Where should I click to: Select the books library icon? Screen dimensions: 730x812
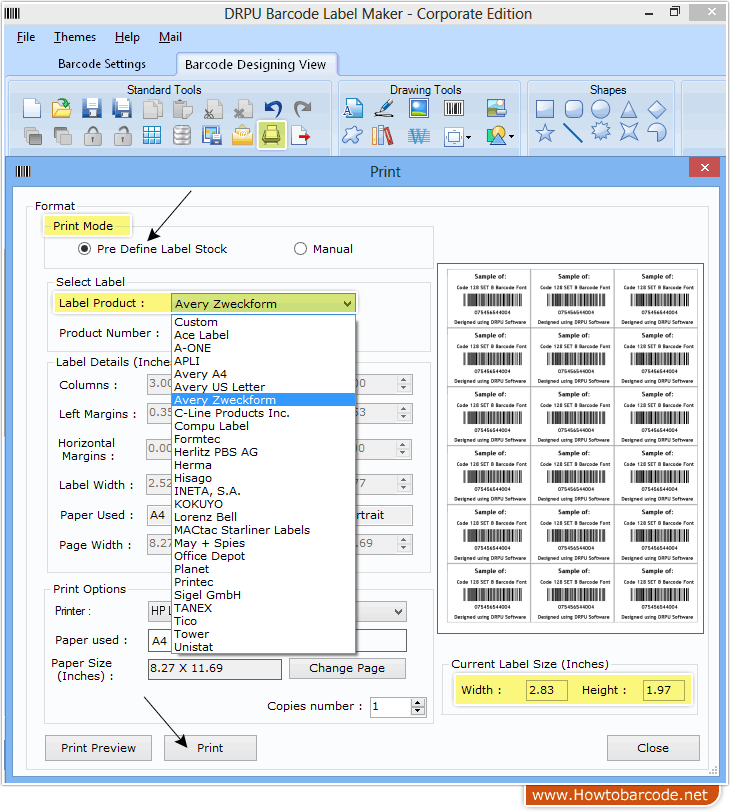[383, 136]
